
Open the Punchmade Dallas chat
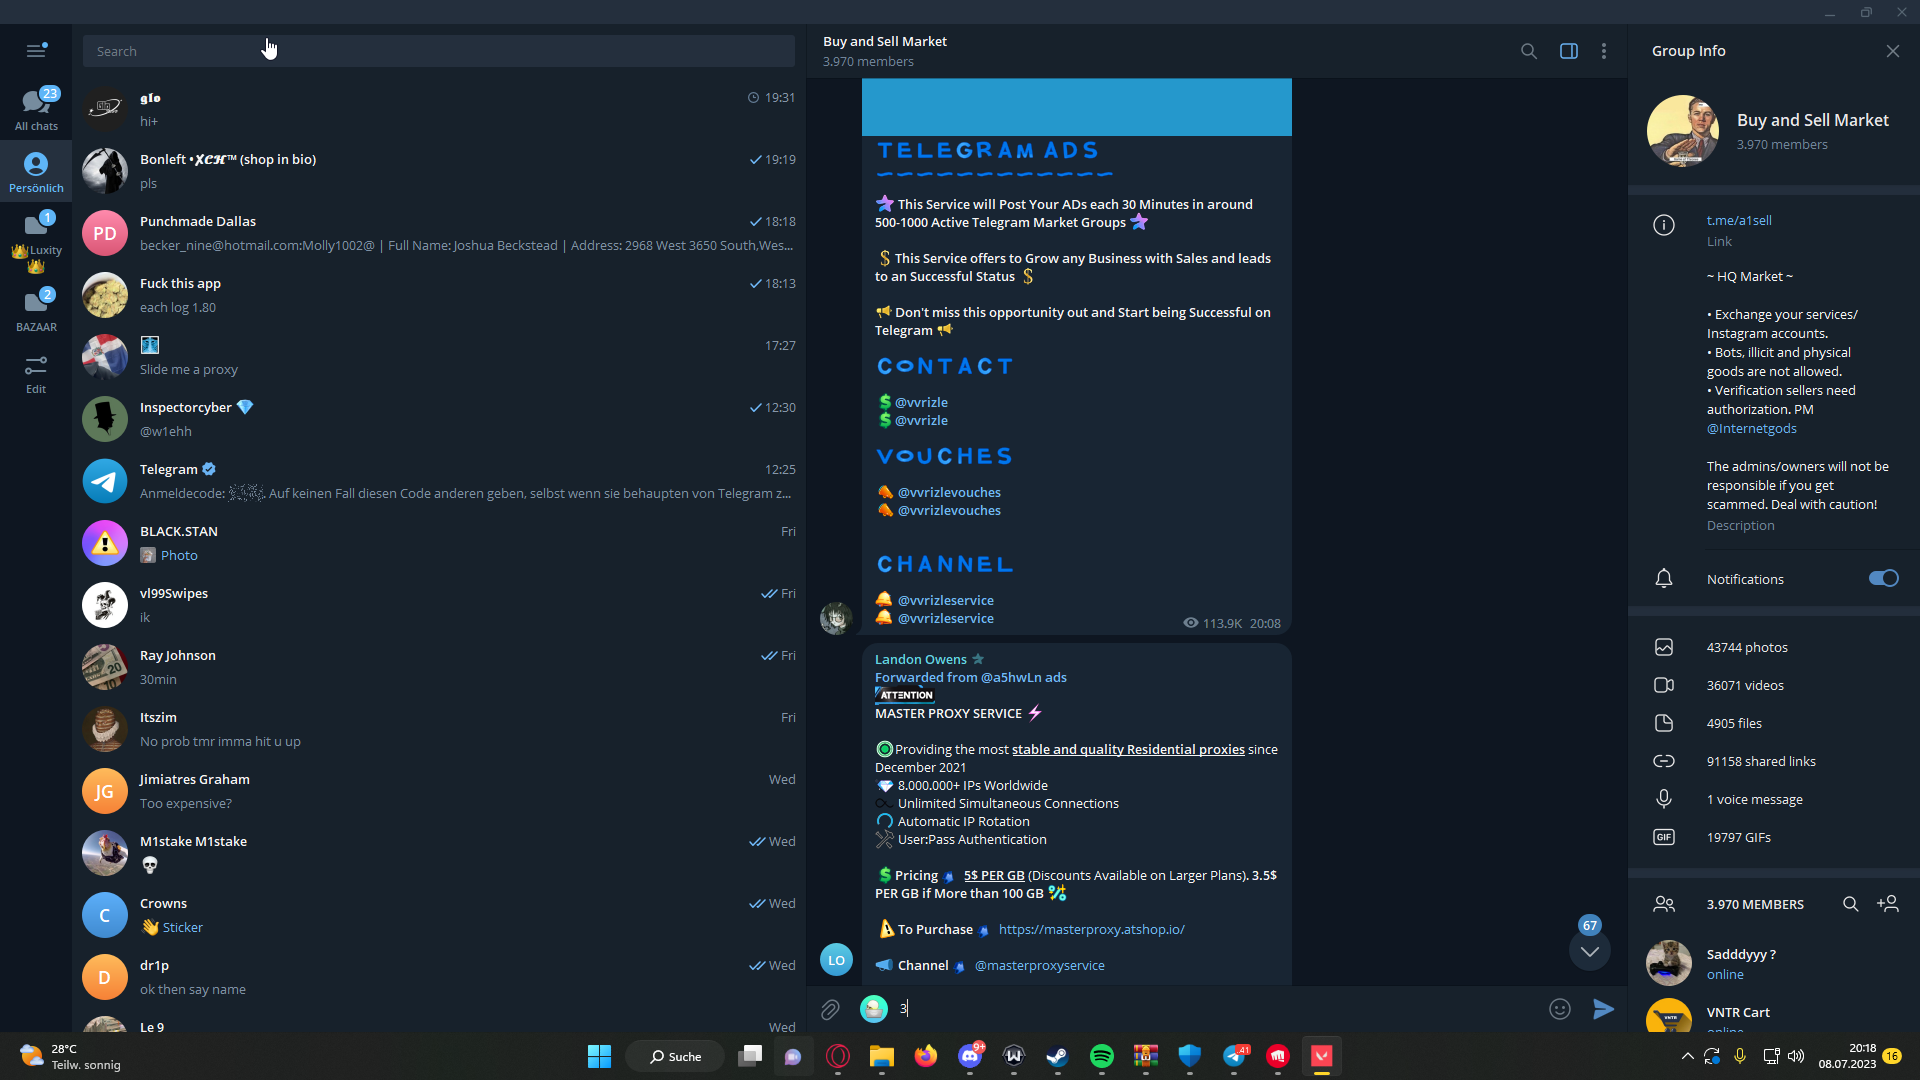pos(438,233)
